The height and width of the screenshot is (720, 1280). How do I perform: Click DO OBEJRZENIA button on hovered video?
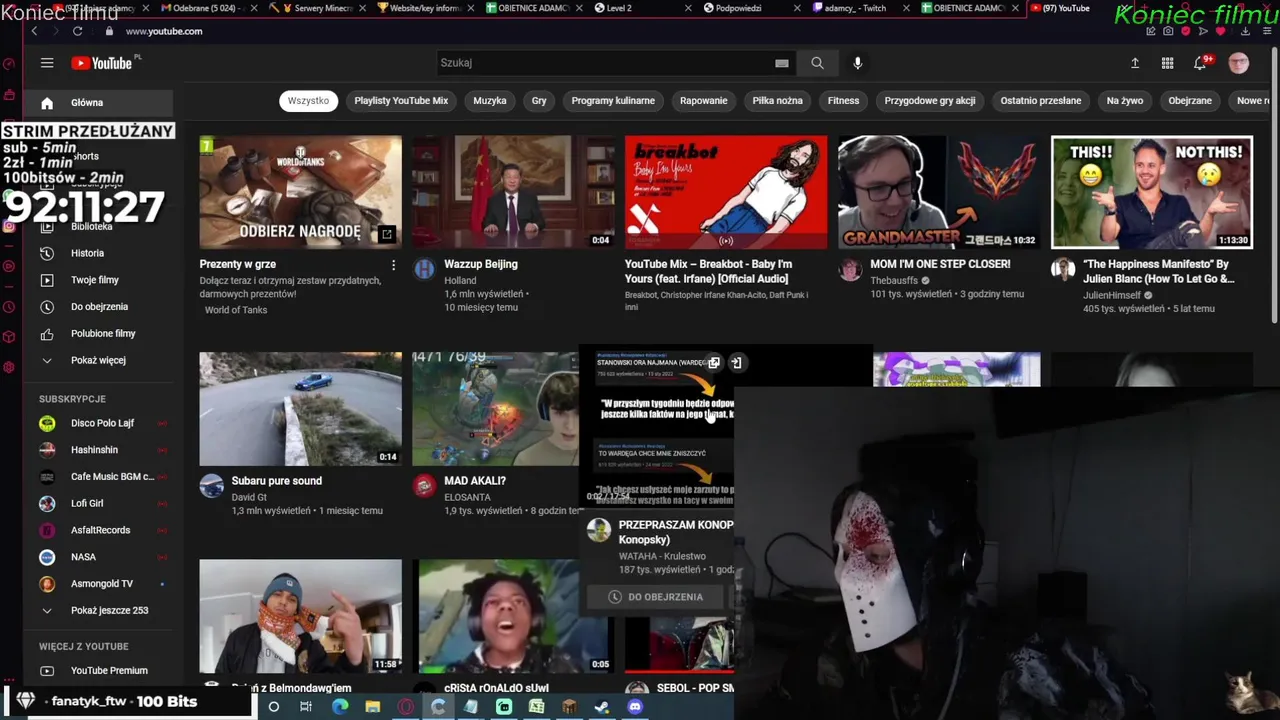(657, 597)
